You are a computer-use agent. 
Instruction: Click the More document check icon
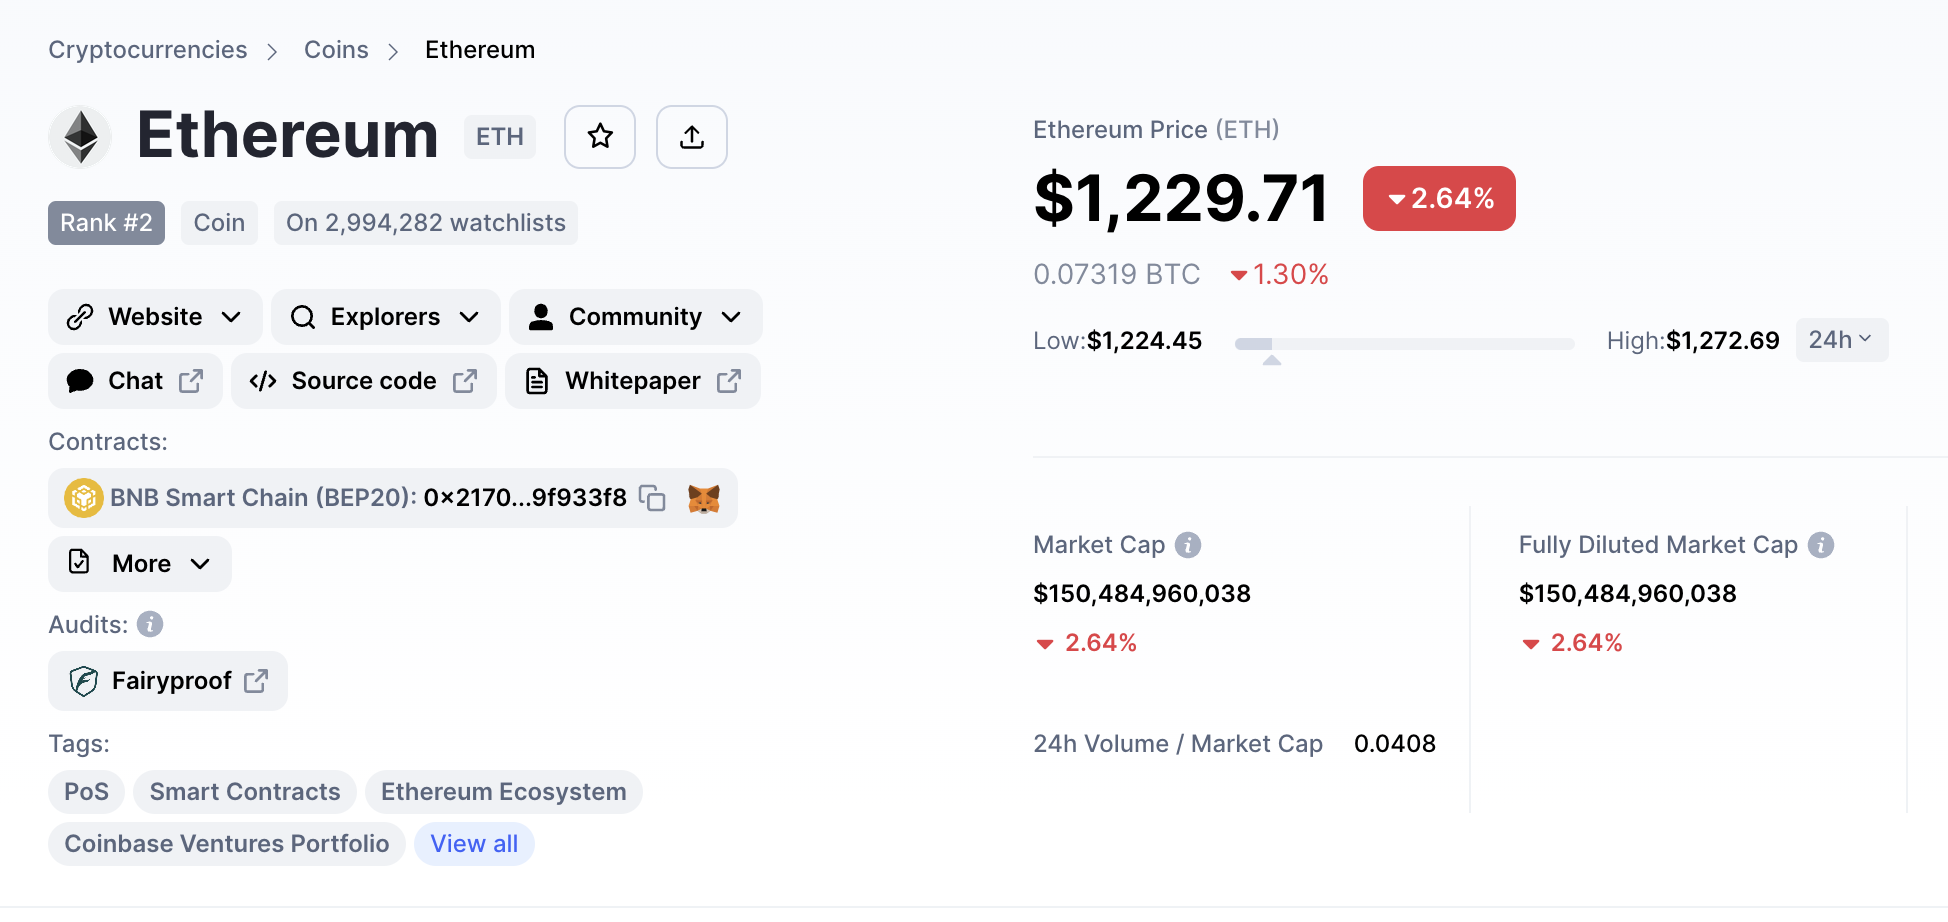click(79, 562)
